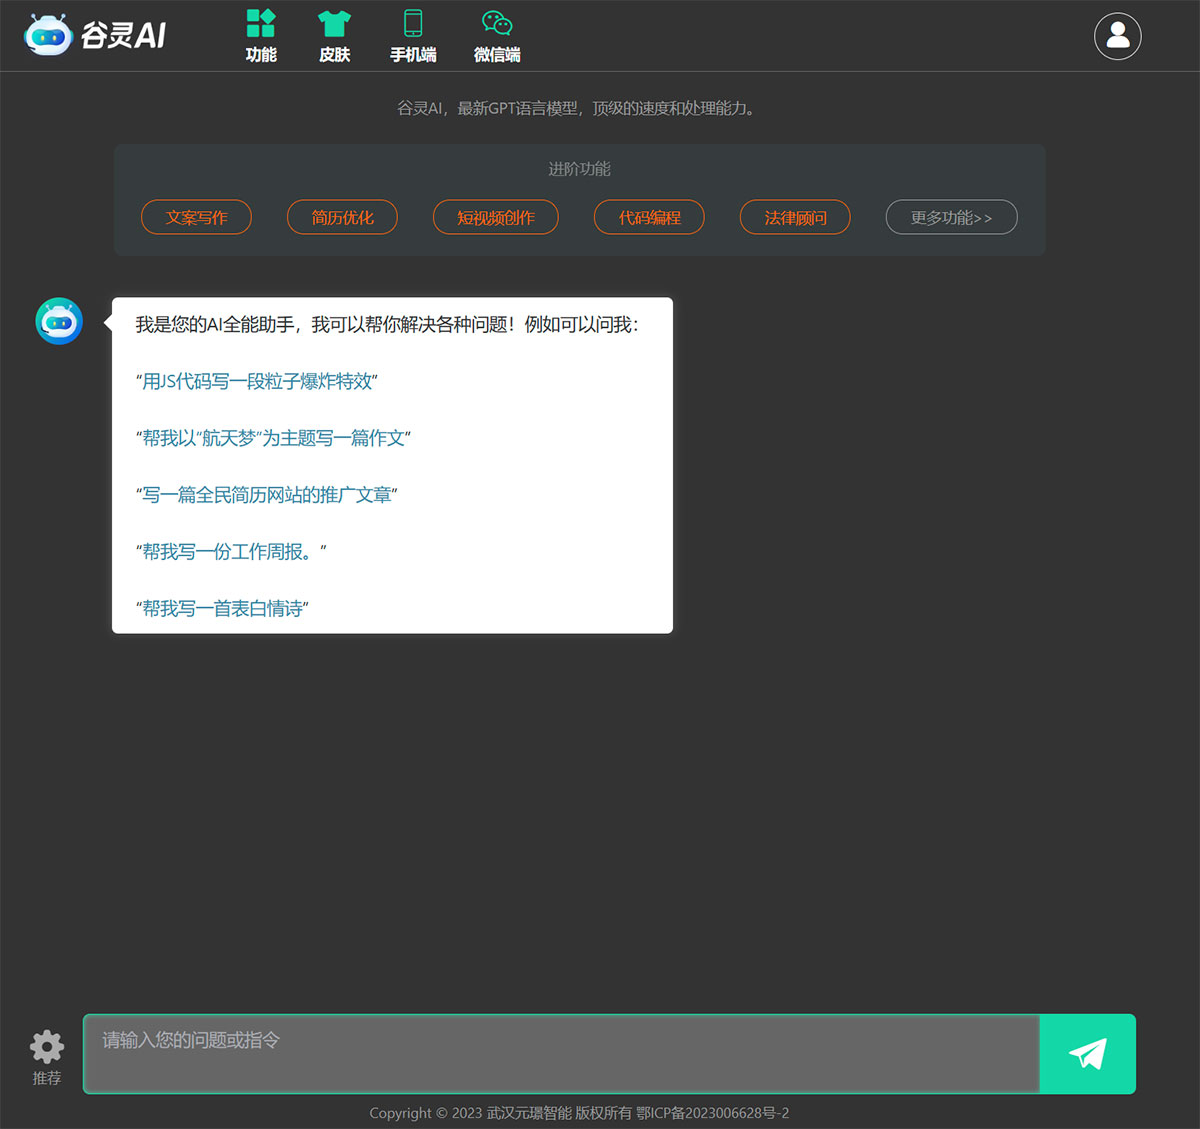Open the user account avatar icon
Screen dimensions: 1200x1129
click(1117, 35)
